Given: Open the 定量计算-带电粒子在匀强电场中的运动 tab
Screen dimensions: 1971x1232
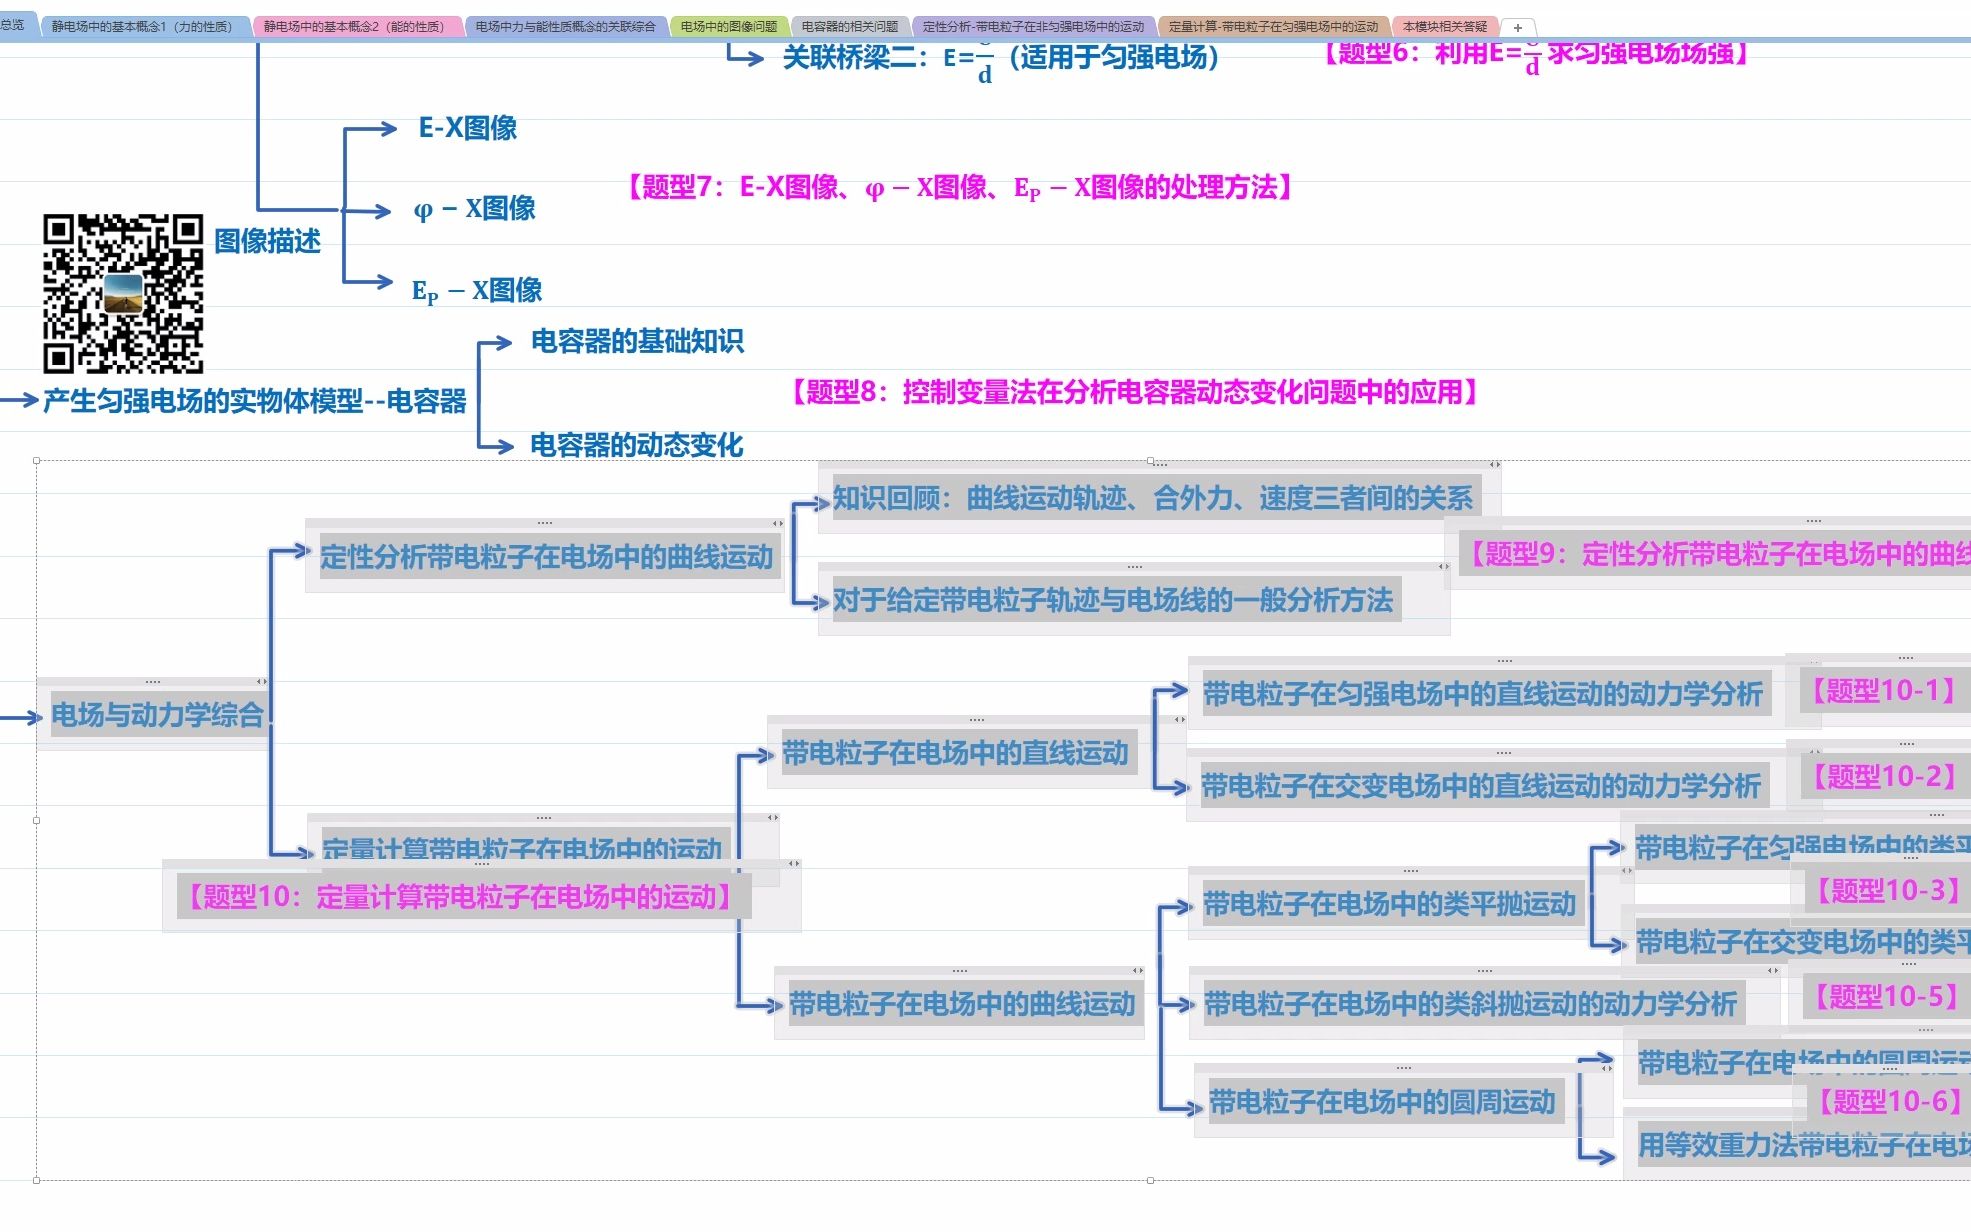Looking at the screenshot, I should (x=1273, y=27).
